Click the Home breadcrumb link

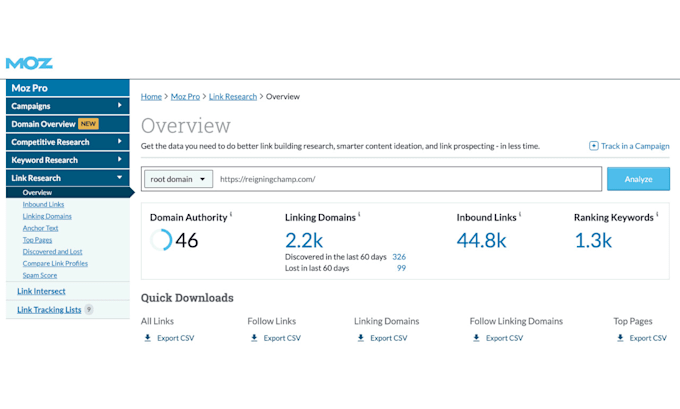click(x=151, y=96)
